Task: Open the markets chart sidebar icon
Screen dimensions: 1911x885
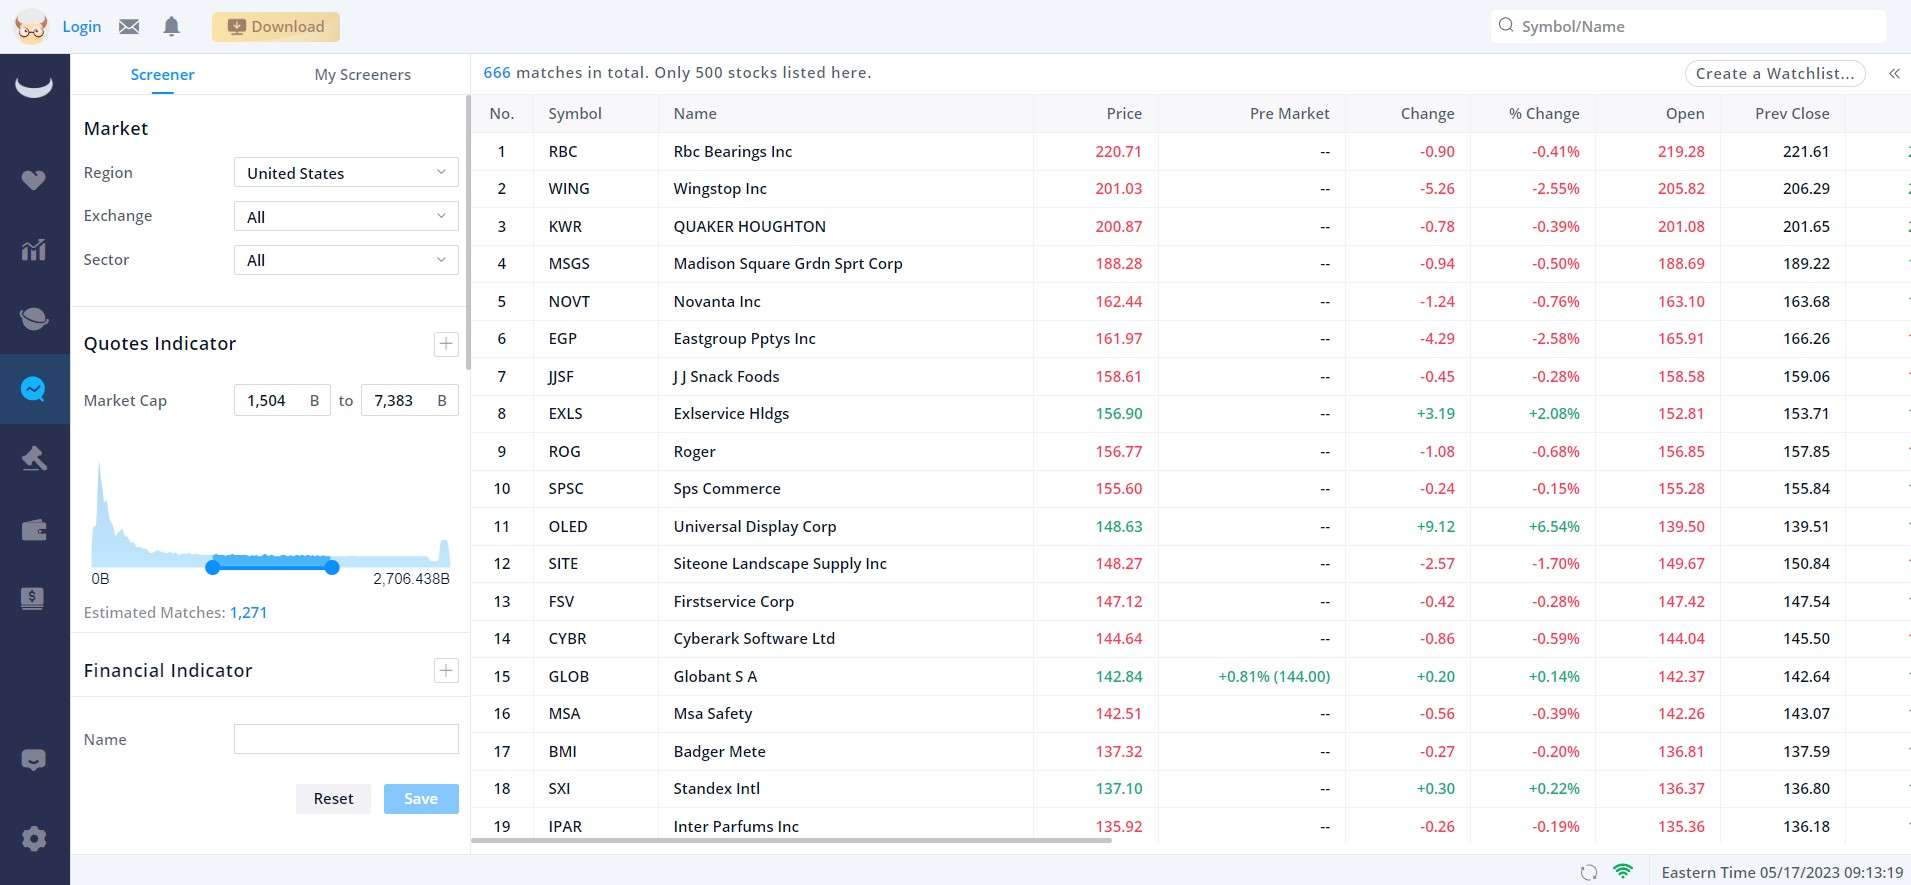Action: pyautogui.click(x=34, y=249)
